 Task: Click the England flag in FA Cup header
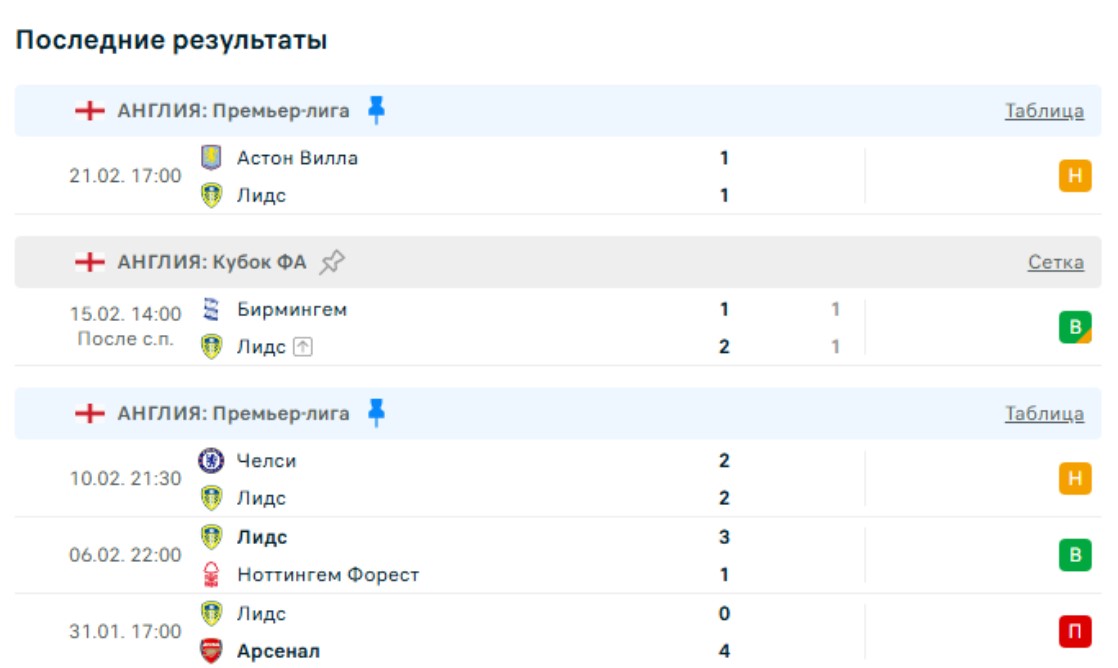pos(90,262)
